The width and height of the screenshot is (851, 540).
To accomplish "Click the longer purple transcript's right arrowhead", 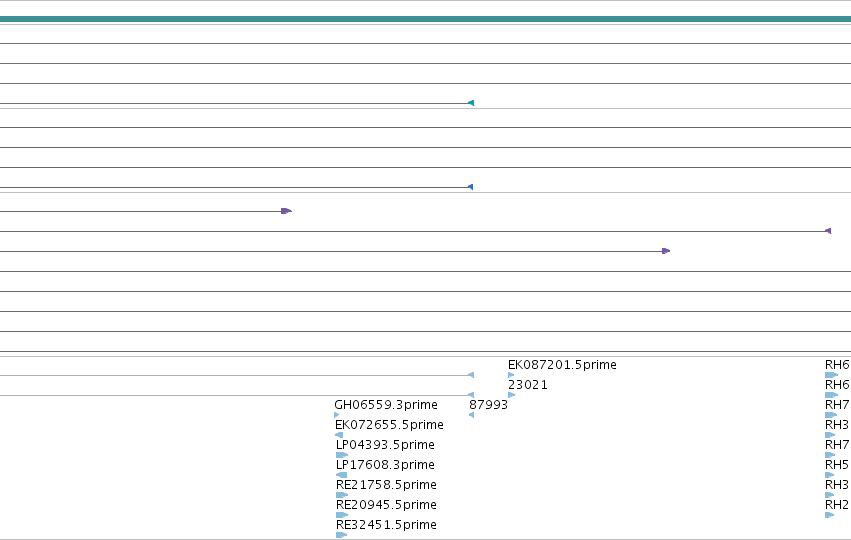I will click(666, 251).
